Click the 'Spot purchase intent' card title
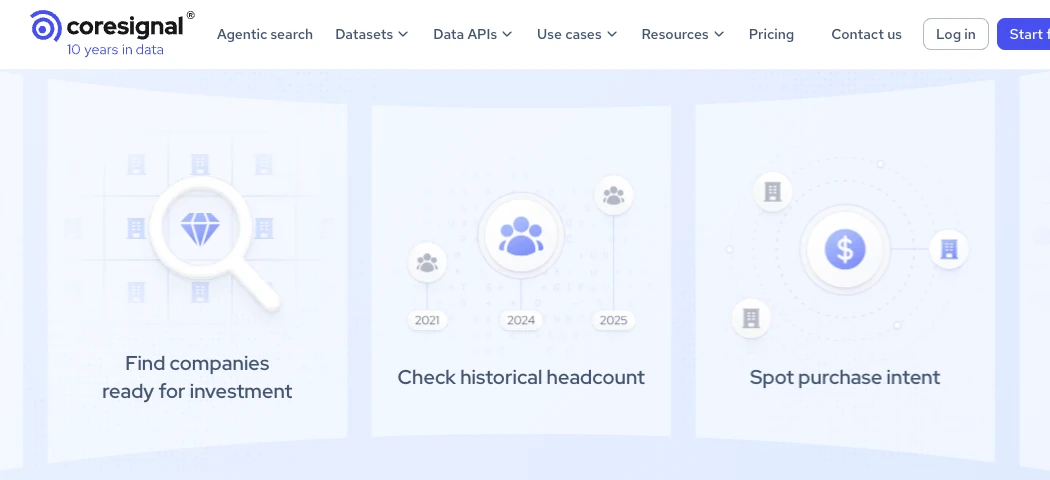The width and height of the screenshot is (1050, 480). (x=845, y=377)
